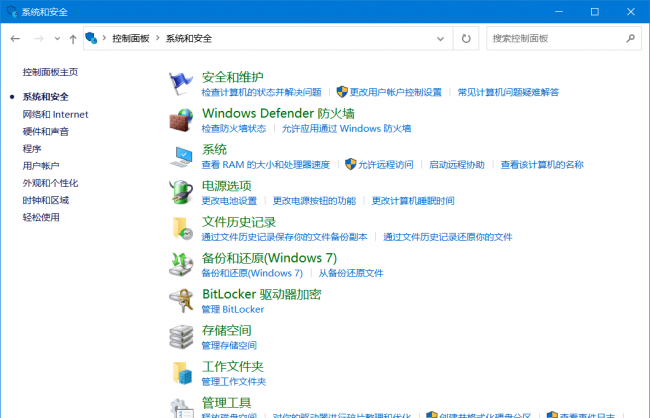Open the 系统 computer monitor icon
Screen dimensions: 650x418
[x=181, y=156]
